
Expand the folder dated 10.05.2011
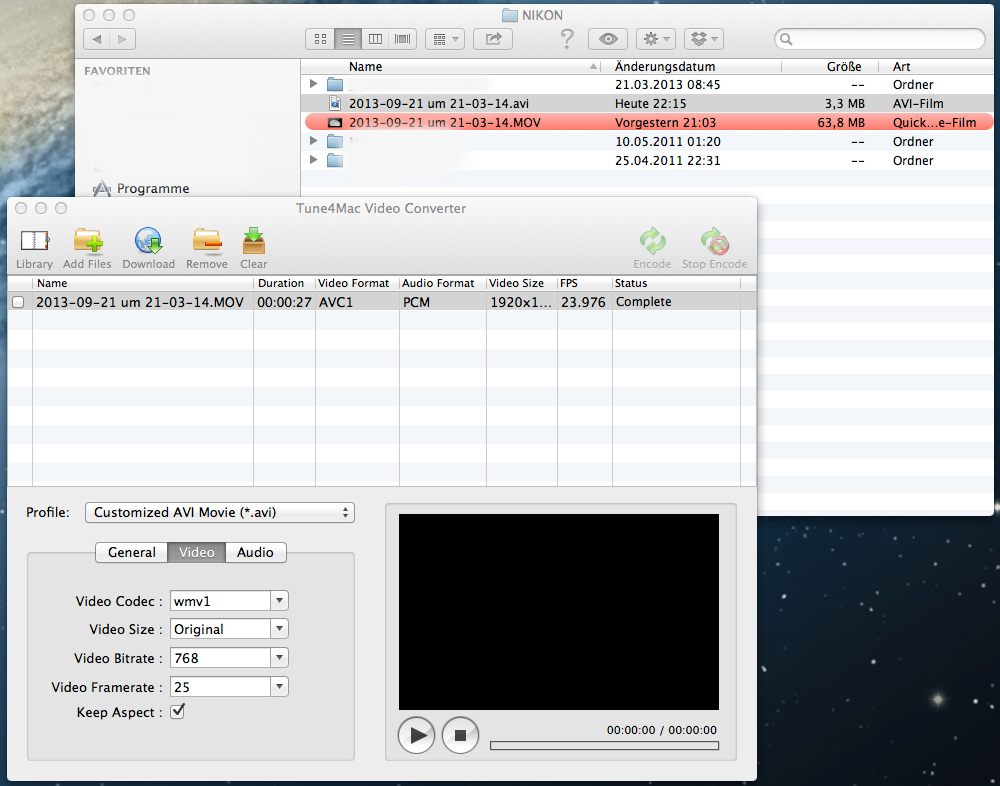pos(313,140)
